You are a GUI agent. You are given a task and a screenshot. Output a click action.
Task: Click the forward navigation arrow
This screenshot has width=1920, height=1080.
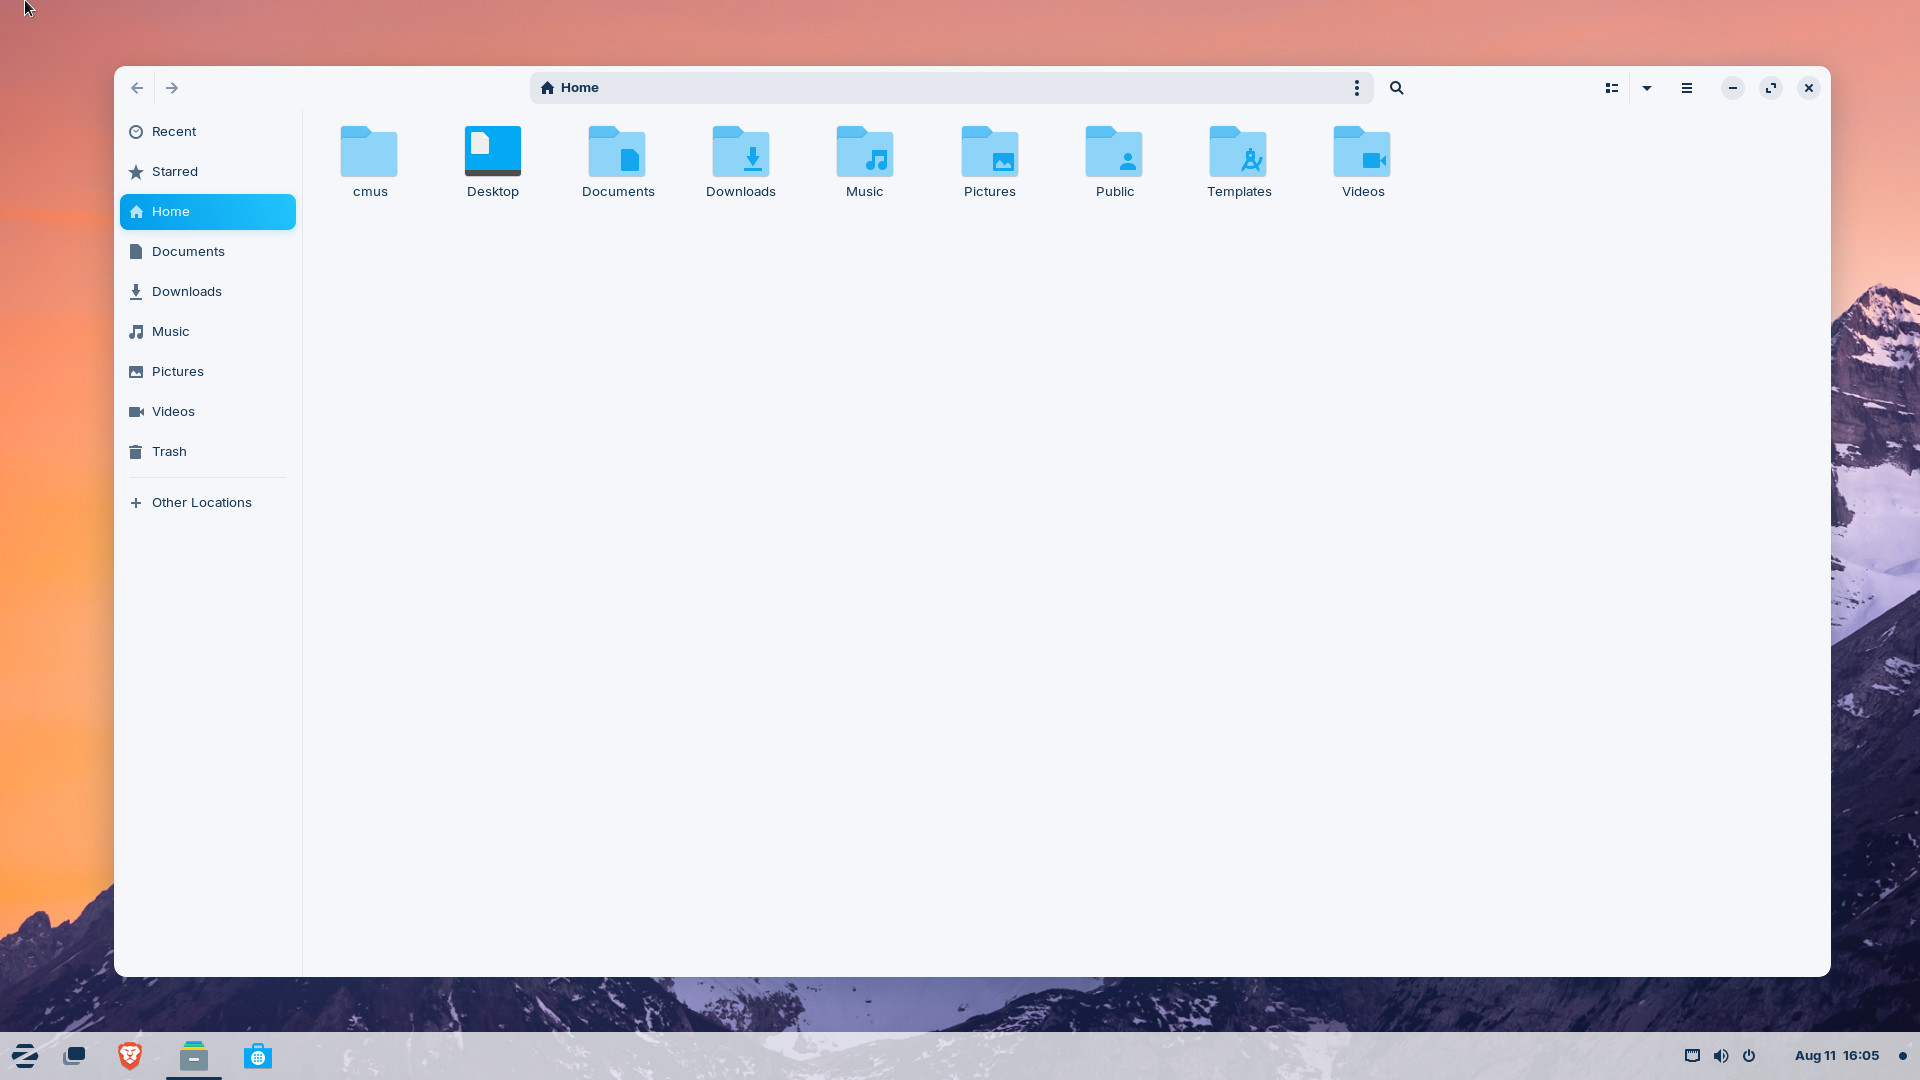171,88
